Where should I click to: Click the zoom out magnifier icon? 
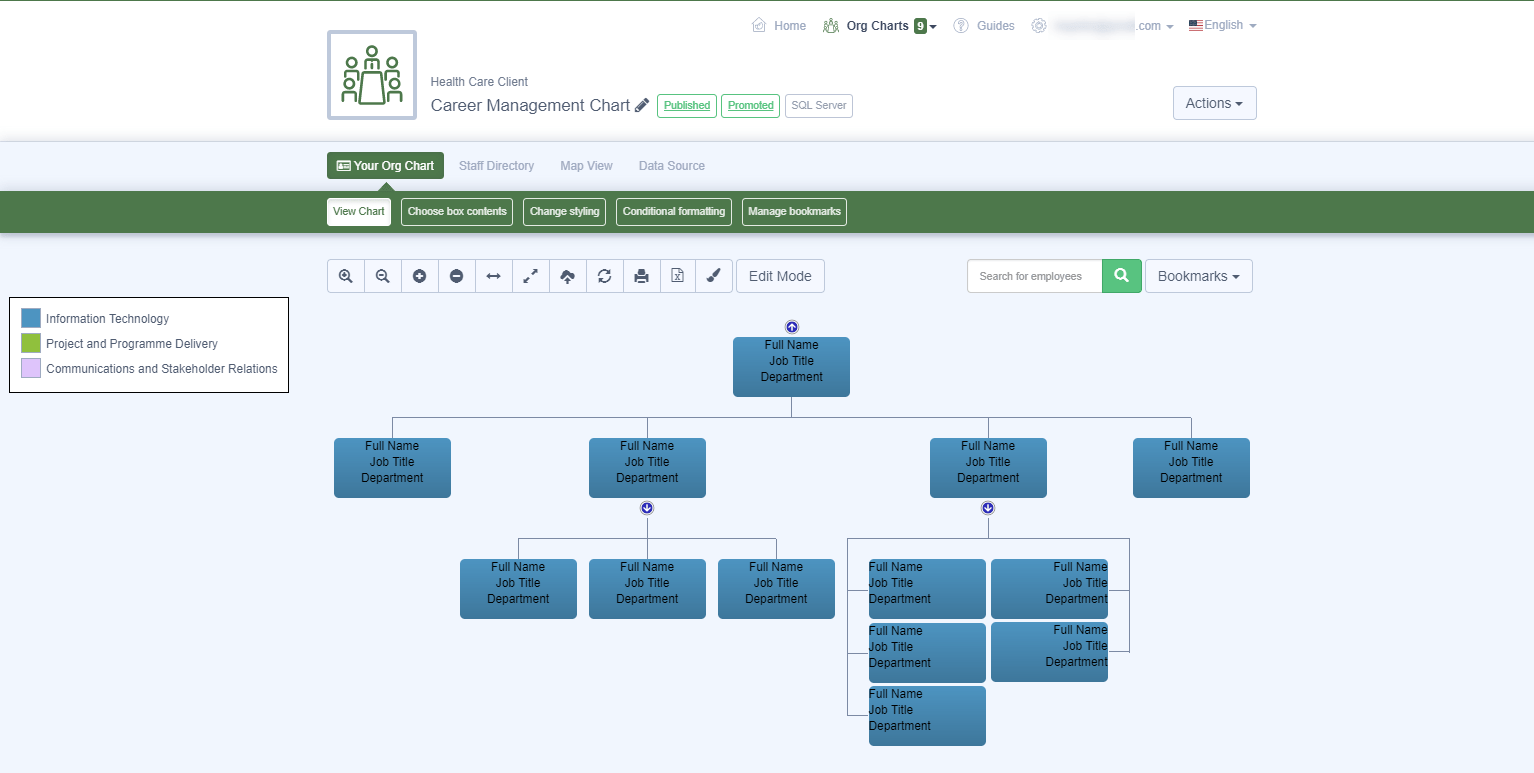(x=383, y=276)
